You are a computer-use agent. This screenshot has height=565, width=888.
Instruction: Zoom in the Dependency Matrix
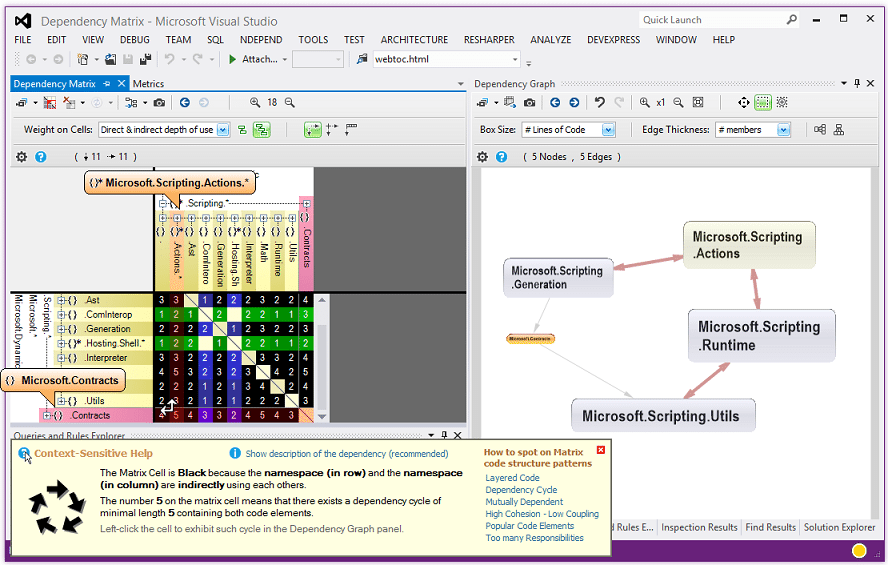(x=255, y=102)
